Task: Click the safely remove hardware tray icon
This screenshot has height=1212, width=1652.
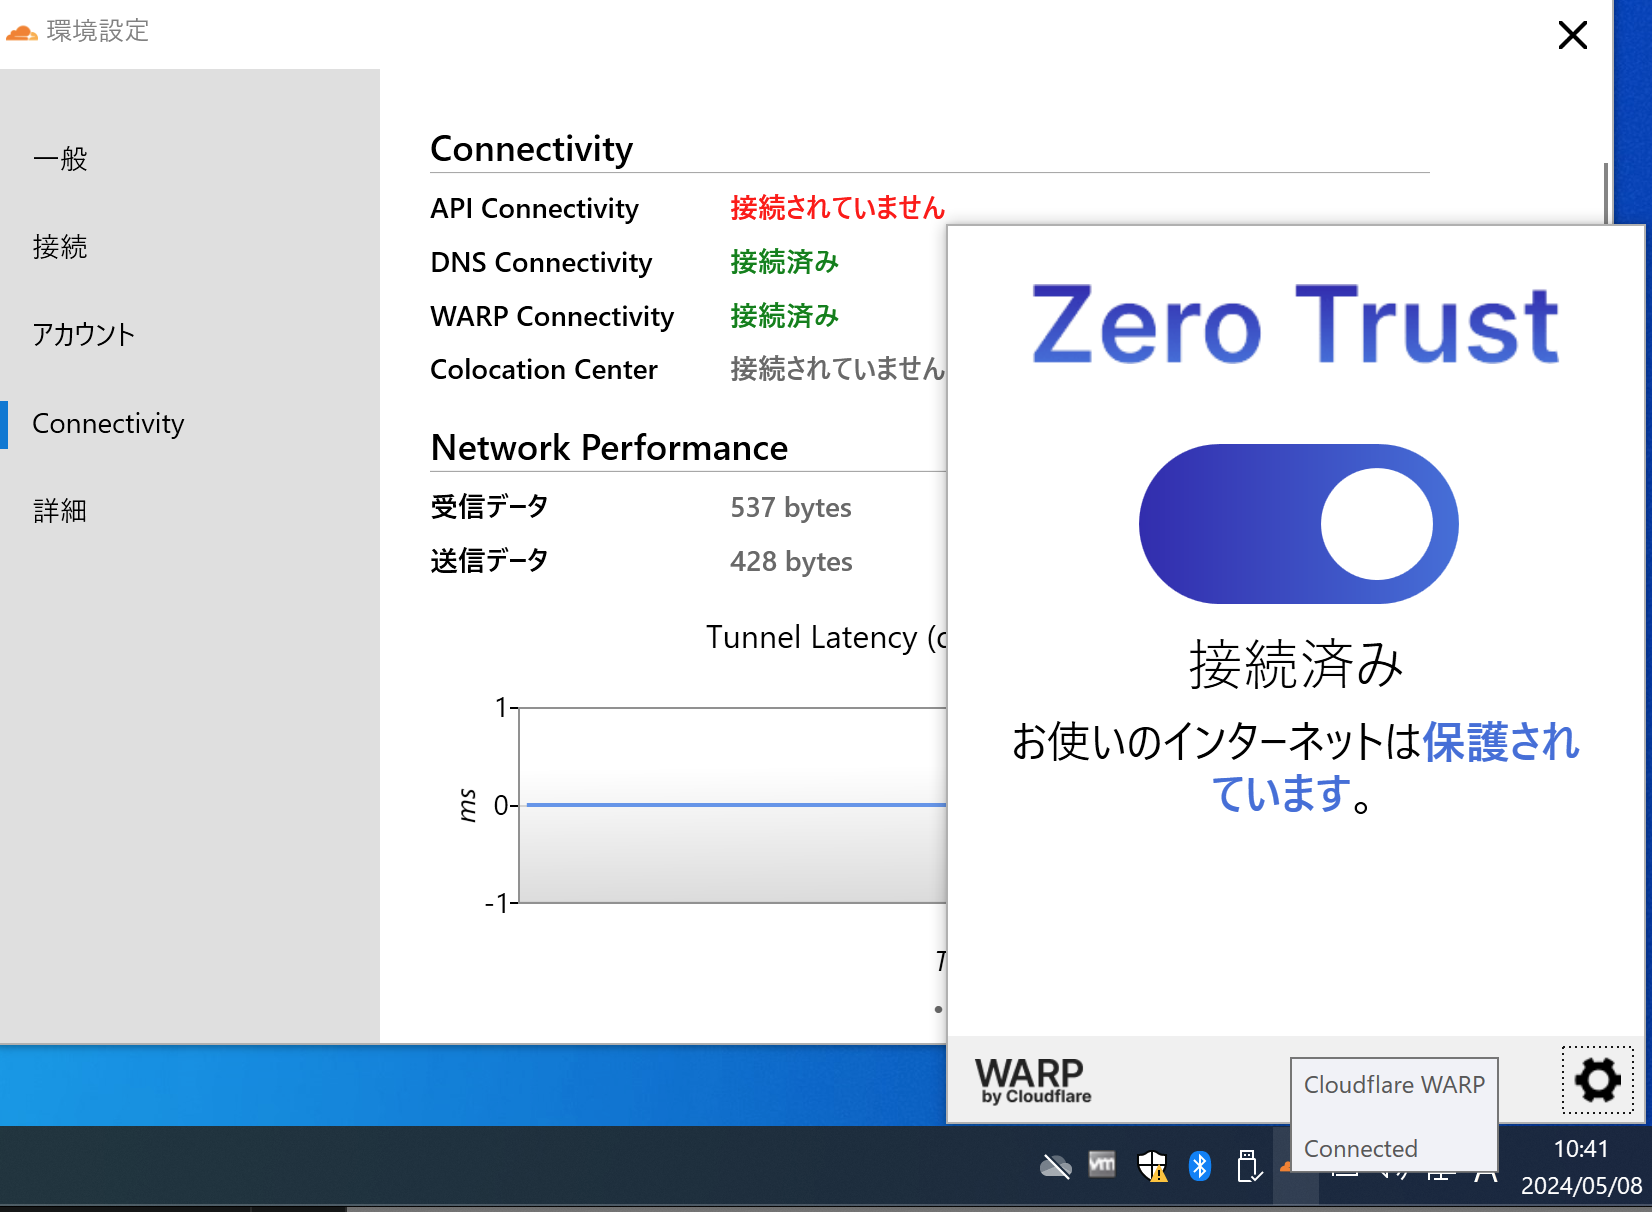Action: click(x=1247, y=1166)
